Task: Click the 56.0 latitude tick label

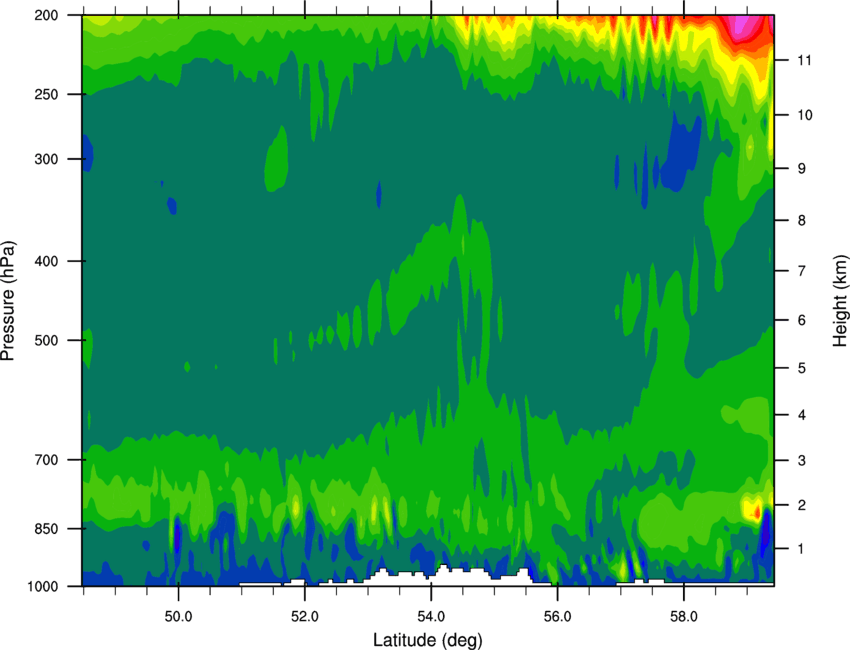Action: click(557, 616)
